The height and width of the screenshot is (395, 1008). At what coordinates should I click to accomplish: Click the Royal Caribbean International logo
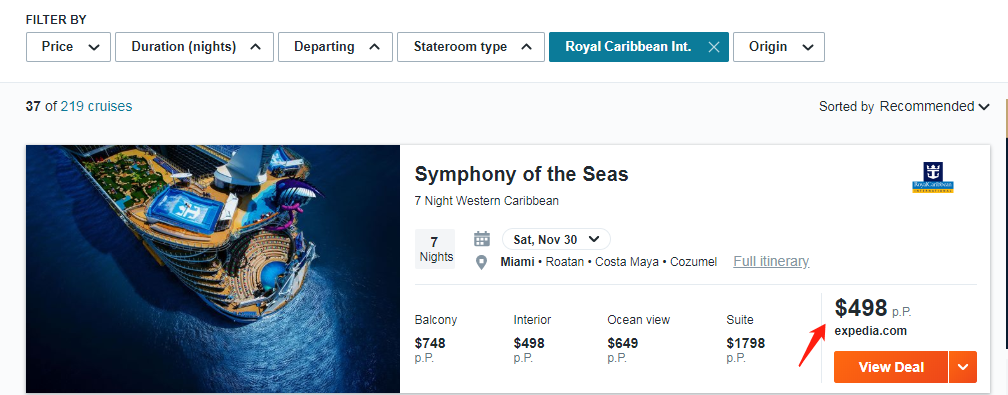tap(932, 178)
